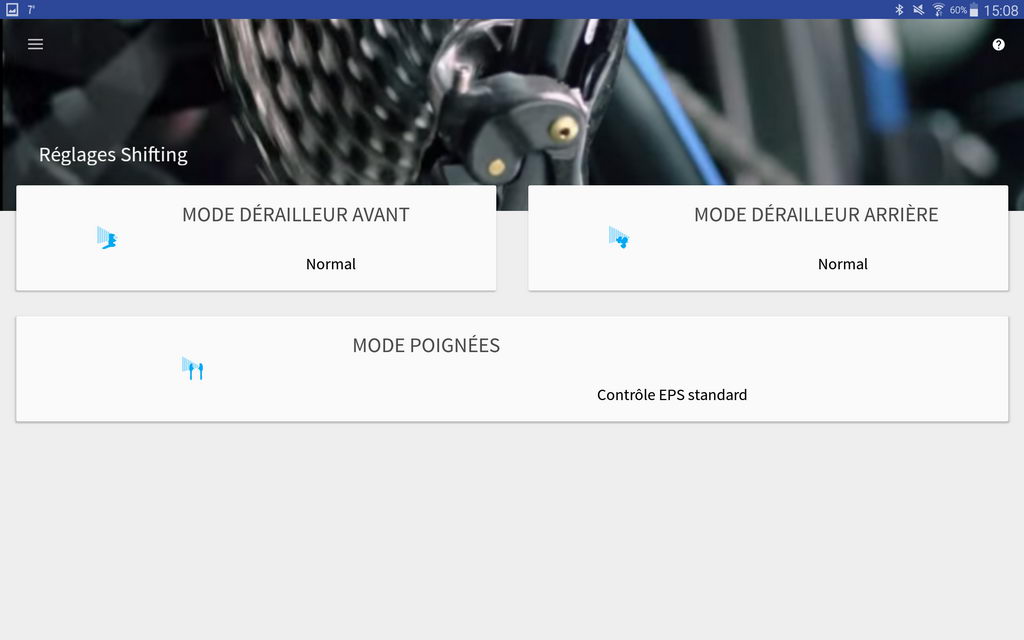Tap the Bluetooth status bar icon
Image resolution: width=1024 pixels, height=640 pixels.
tap(899, 10)
